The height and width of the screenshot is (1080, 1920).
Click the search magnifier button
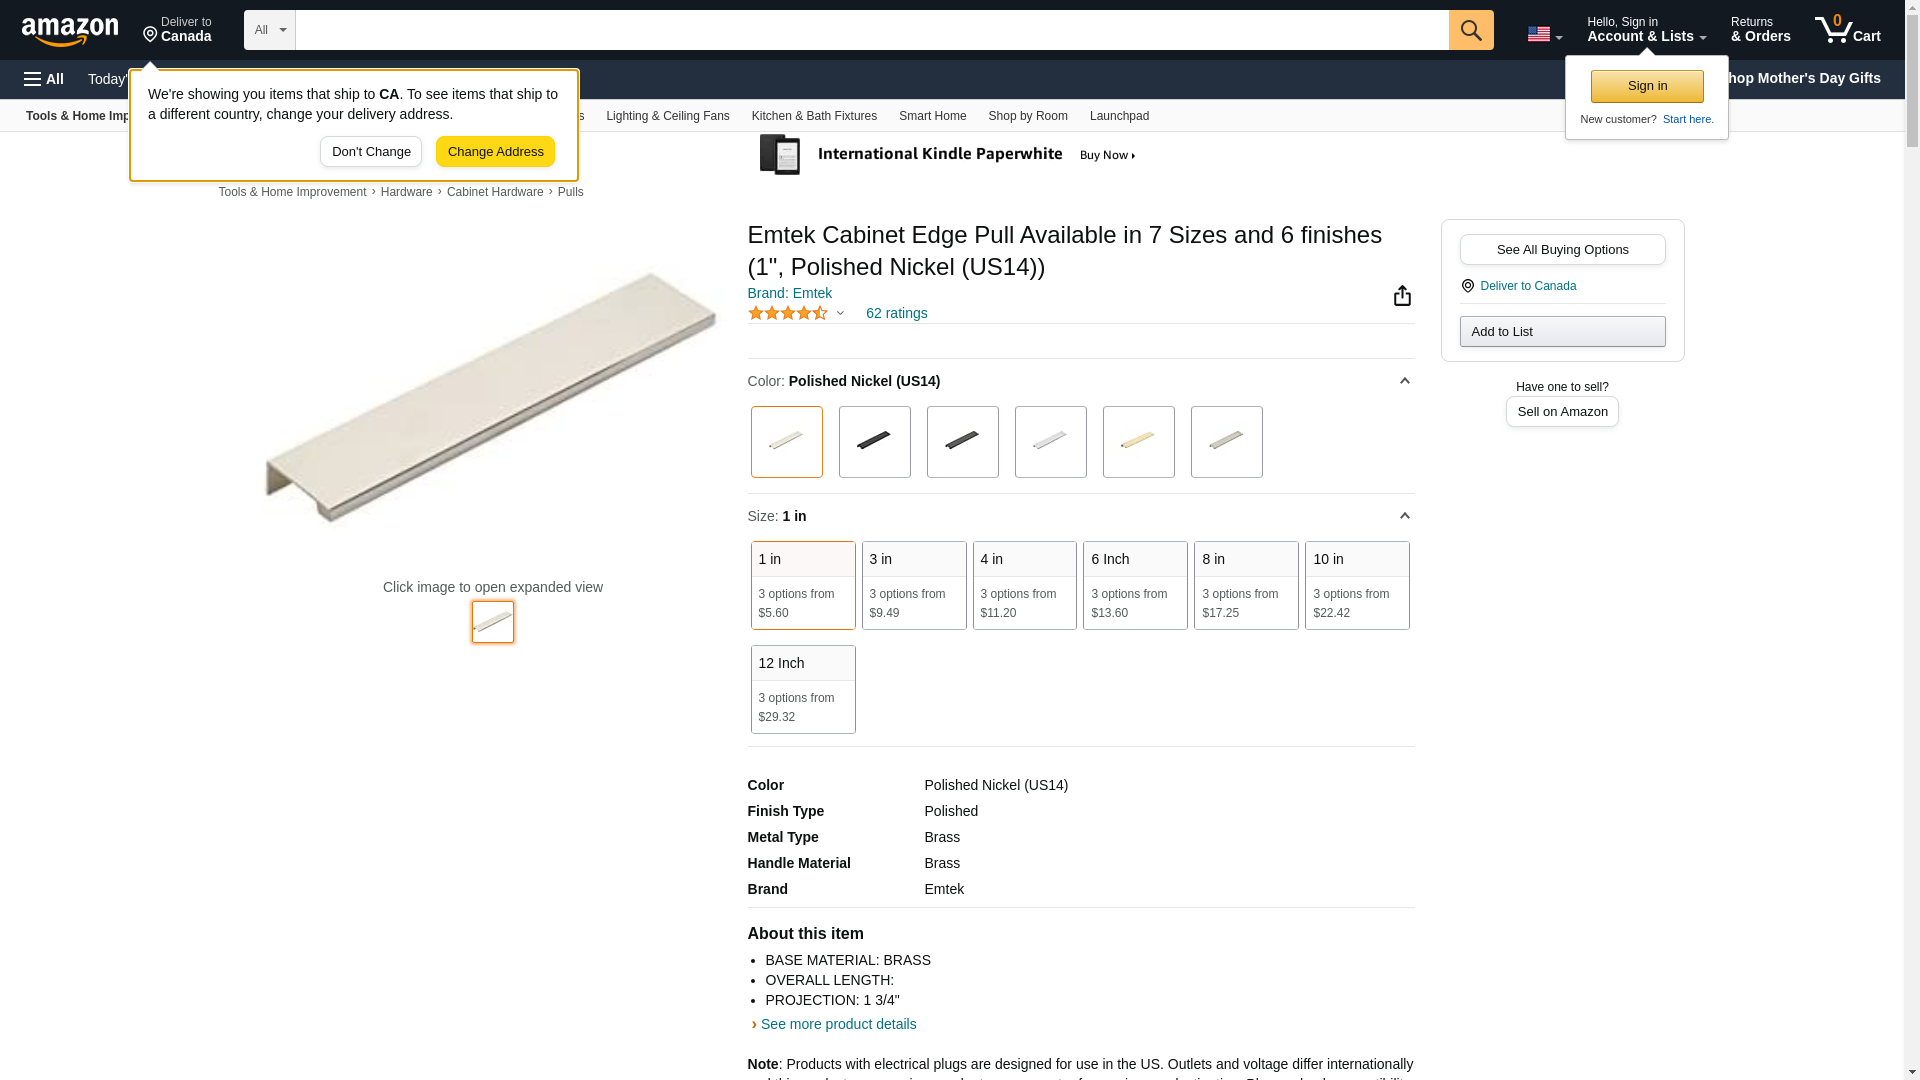point(1470,30)
